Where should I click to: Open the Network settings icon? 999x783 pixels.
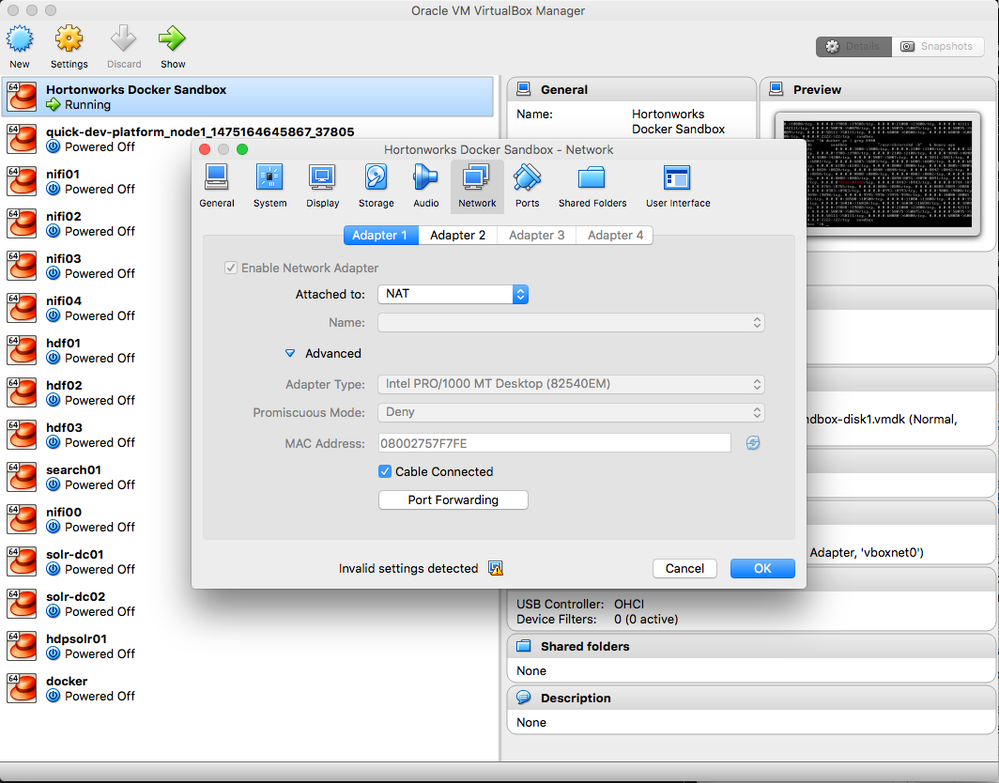tap(476, 185)
